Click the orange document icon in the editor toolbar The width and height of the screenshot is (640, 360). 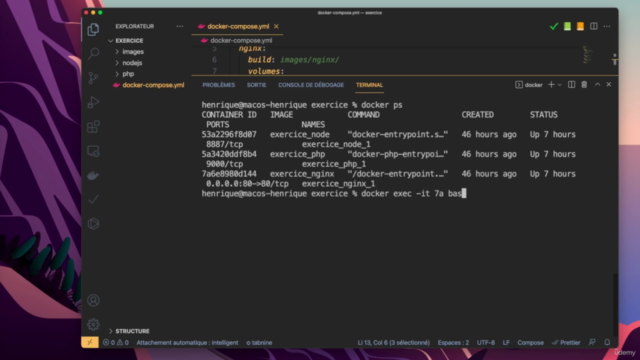point(580,27)
